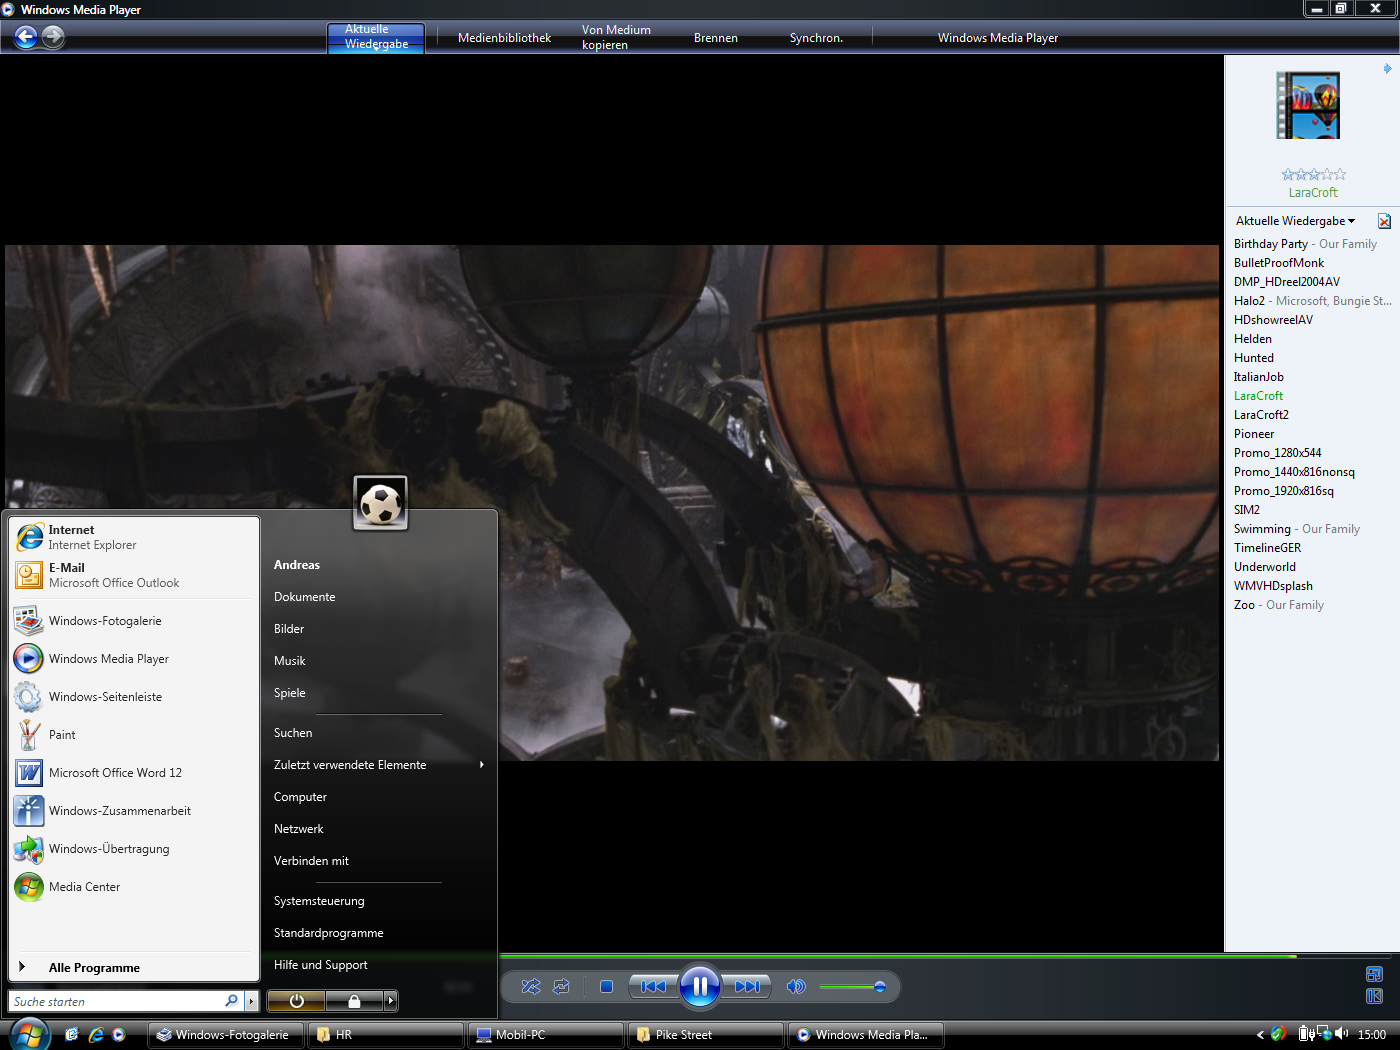Skip to the previous track

653,987
